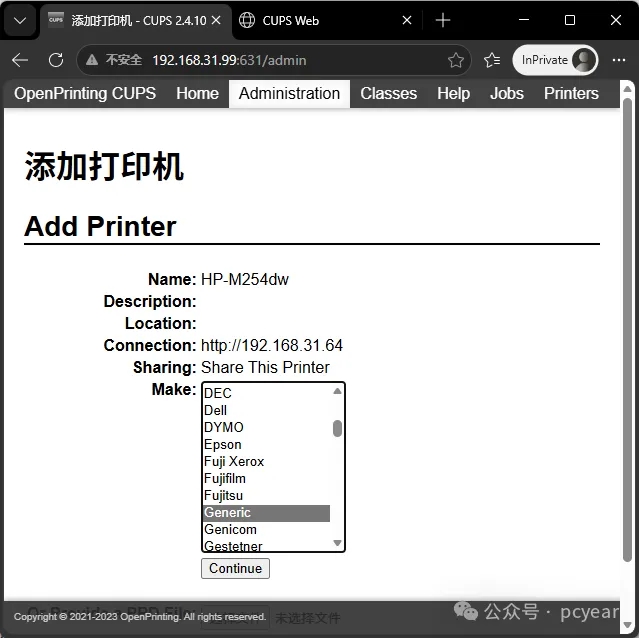The image size is (639, 638).
Task: Select Epson in Make list
Action: (267, 444)
